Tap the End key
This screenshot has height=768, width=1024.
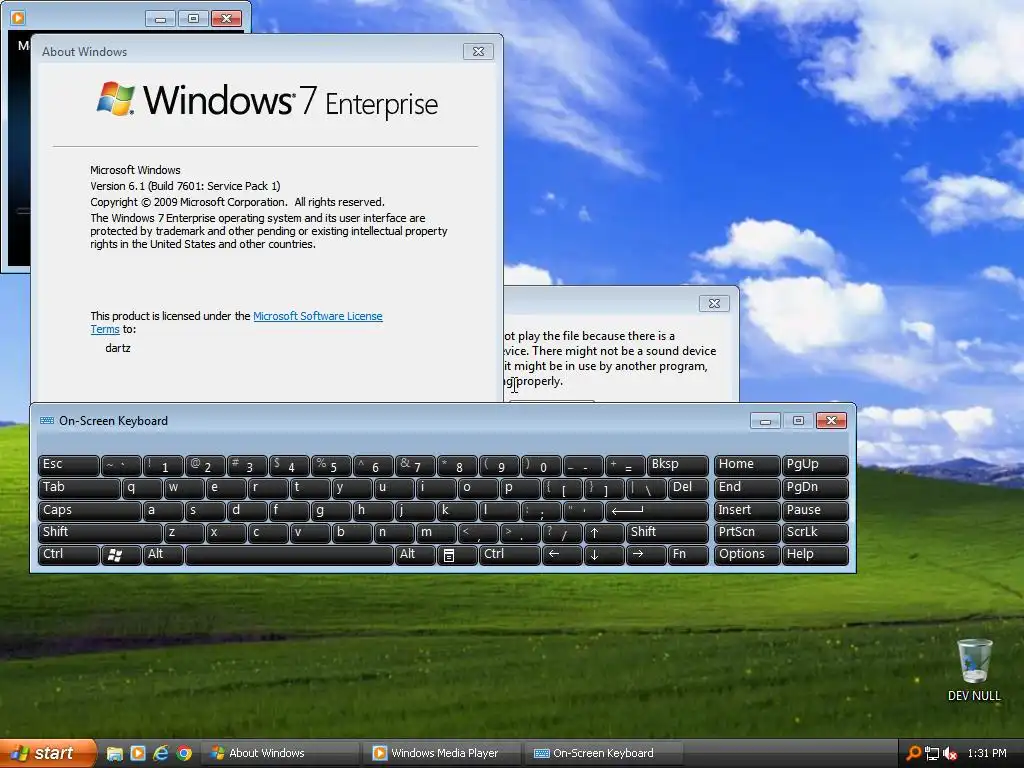pyautogui.click(x=747, y=488)
